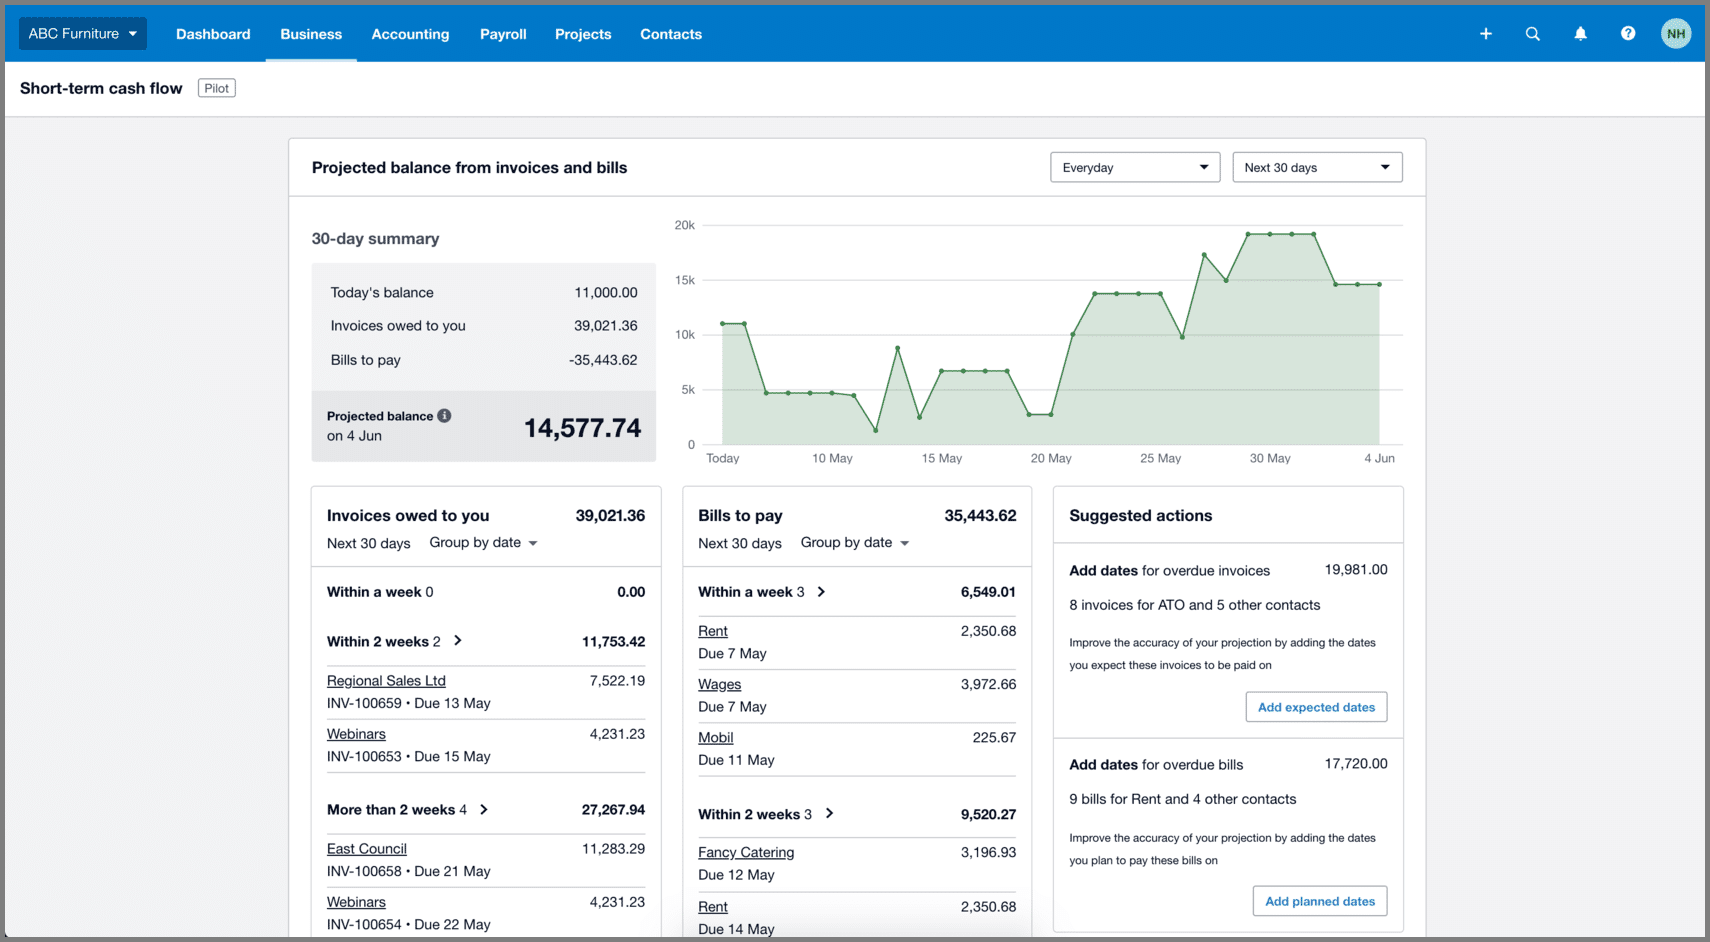Click Add planned dates button
1710x942 pixels.
tap(1319, 901)
